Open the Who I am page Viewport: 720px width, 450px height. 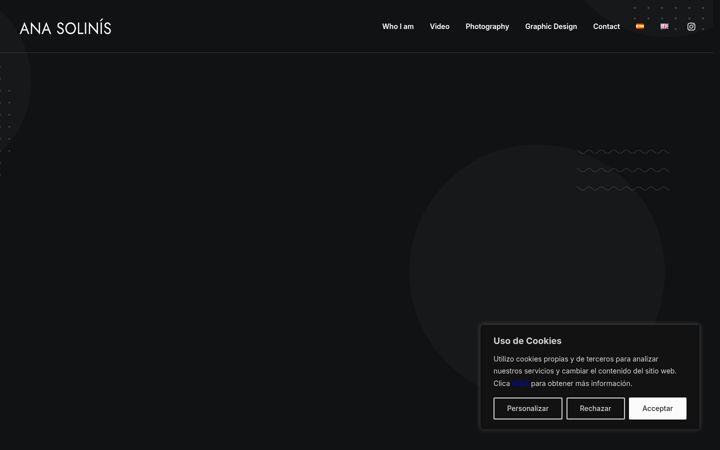coord(398,27)
